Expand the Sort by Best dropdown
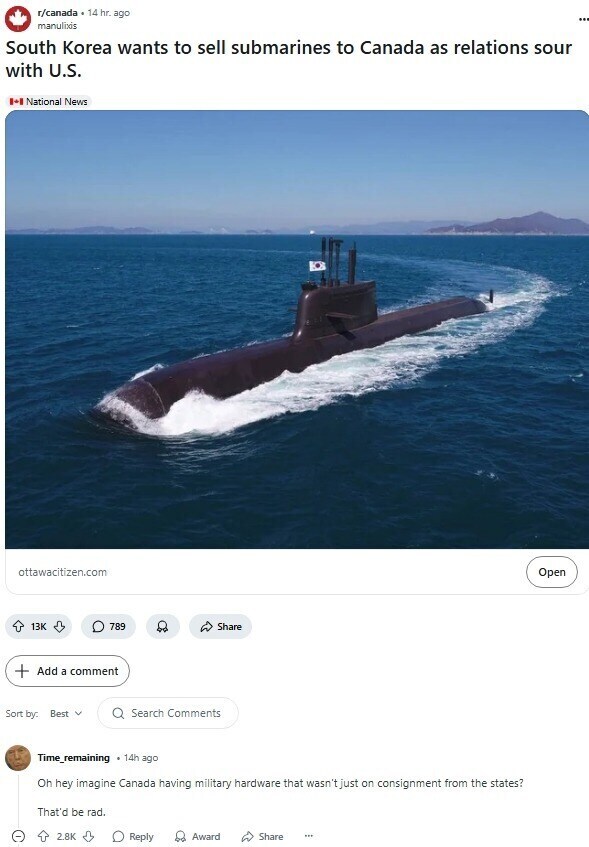589x847 pixels. coord(66,714)
